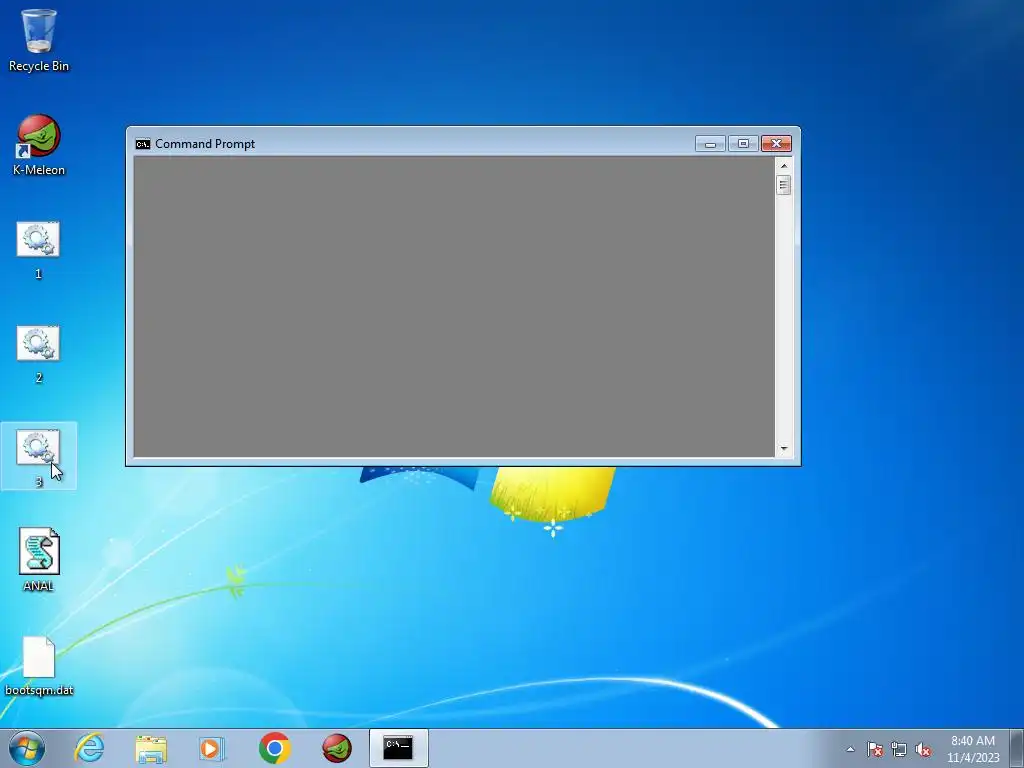Launch K-Meleon from the taskbar
The height and width of the screenshot is (768, 1024).
tap(337, 748)
